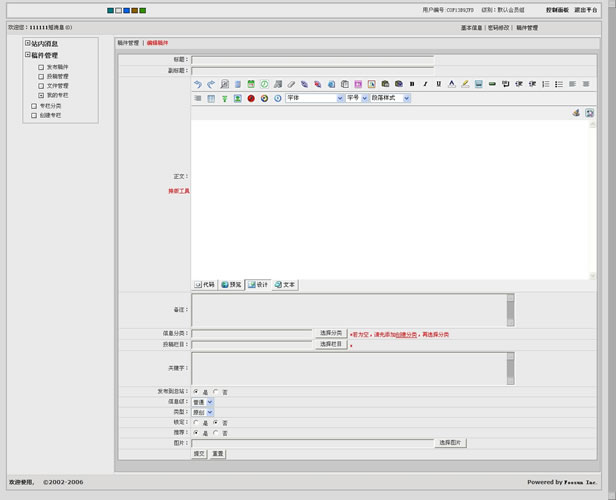616x500 pixels.
Task: Open 发布稿件 in the sidebar
Action: click(x=57, y=67)
